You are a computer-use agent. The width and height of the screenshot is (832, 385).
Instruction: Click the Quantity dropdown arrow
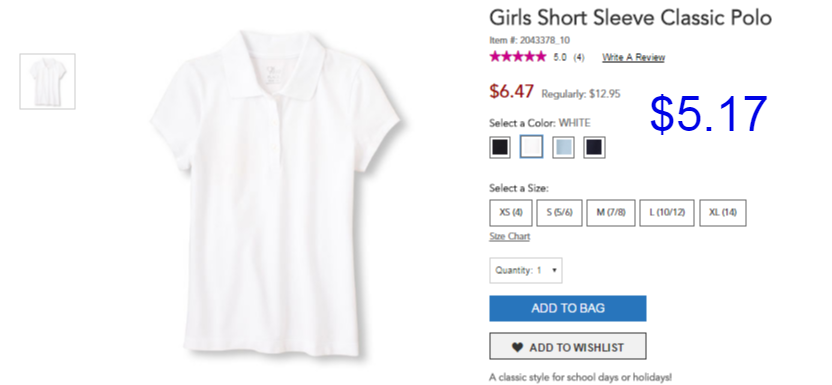coord(554,270)
